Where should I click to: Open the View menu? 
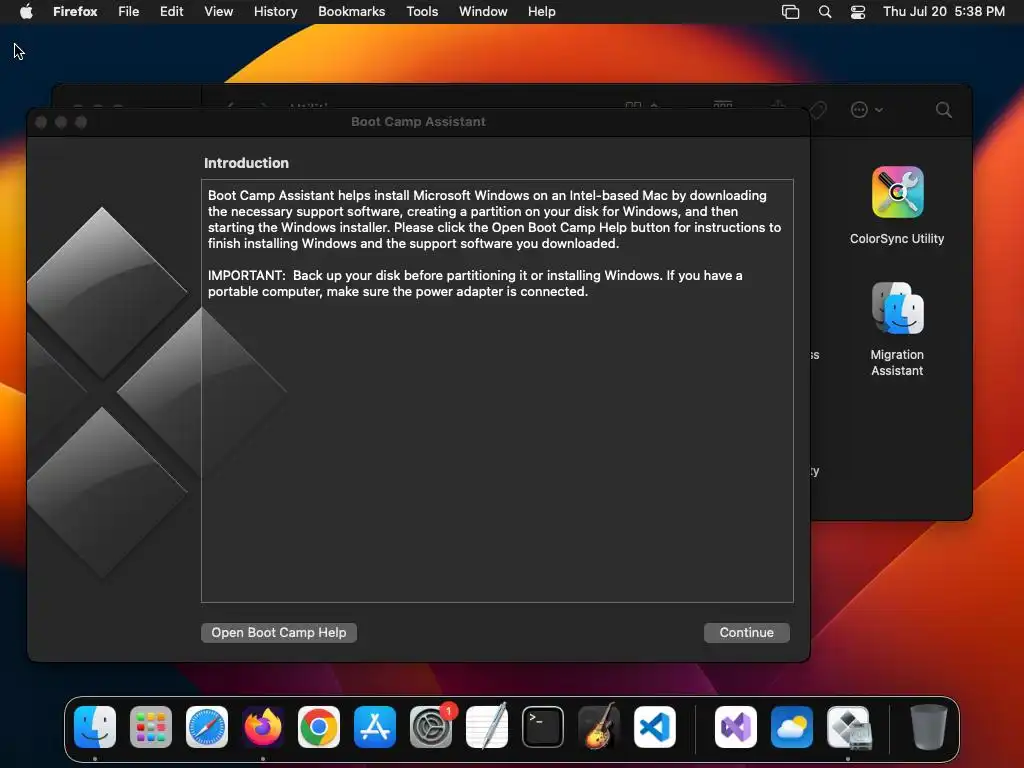[x=218, y=11]
